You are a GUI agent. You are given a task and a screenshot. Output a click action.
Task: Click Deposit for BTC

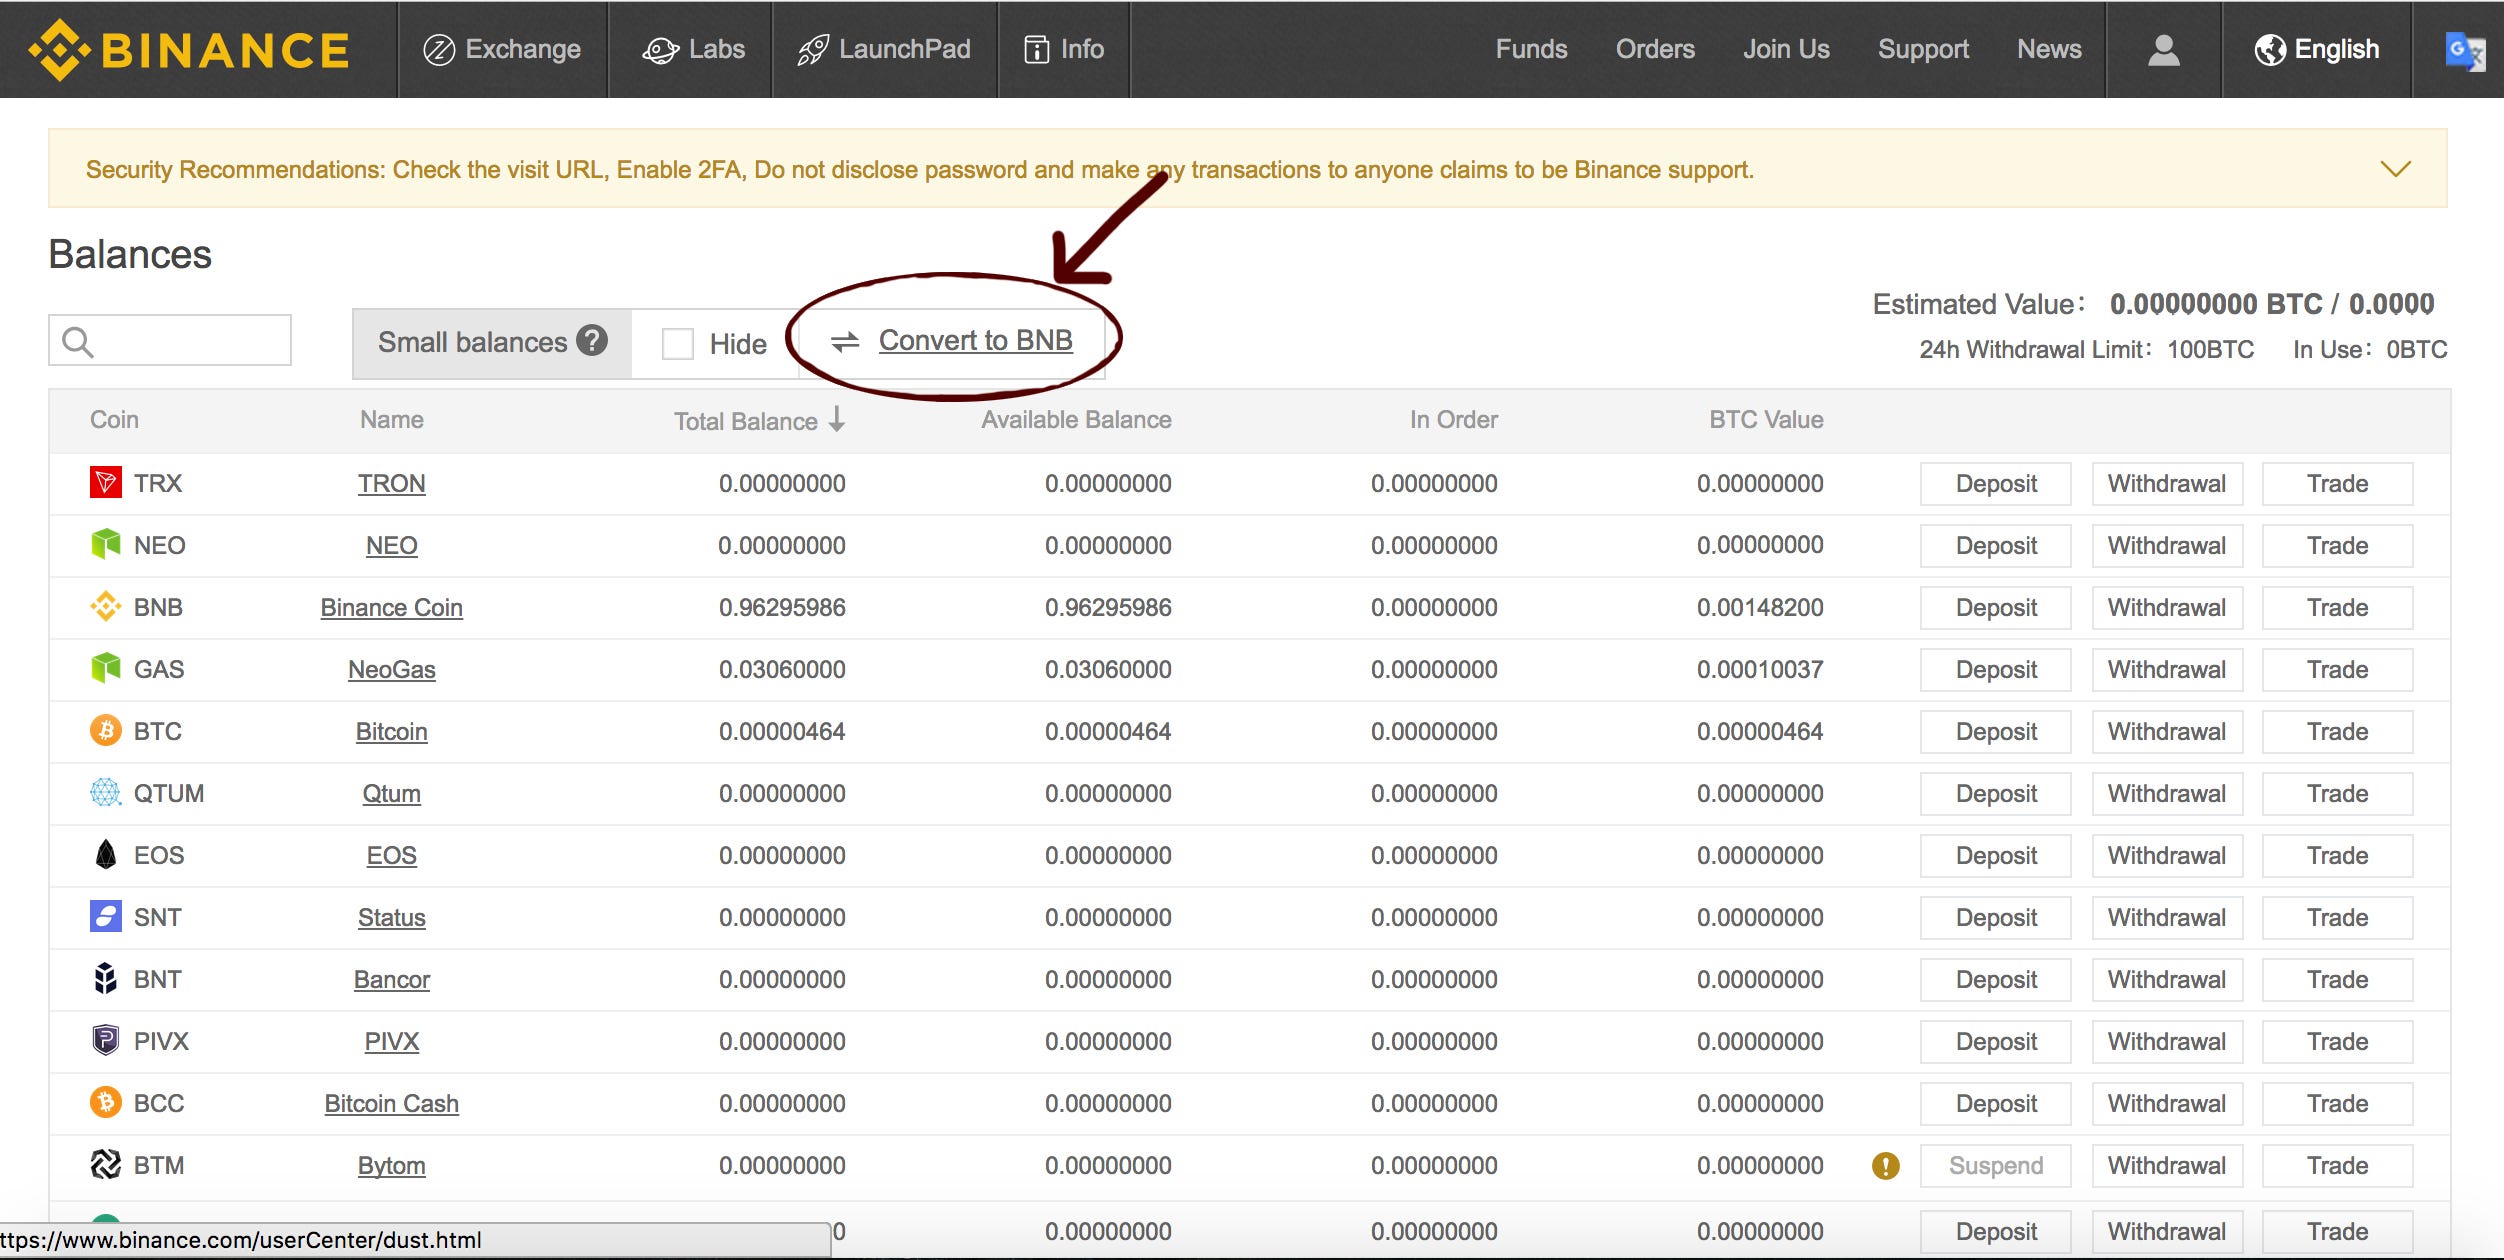click(1996, 732)
